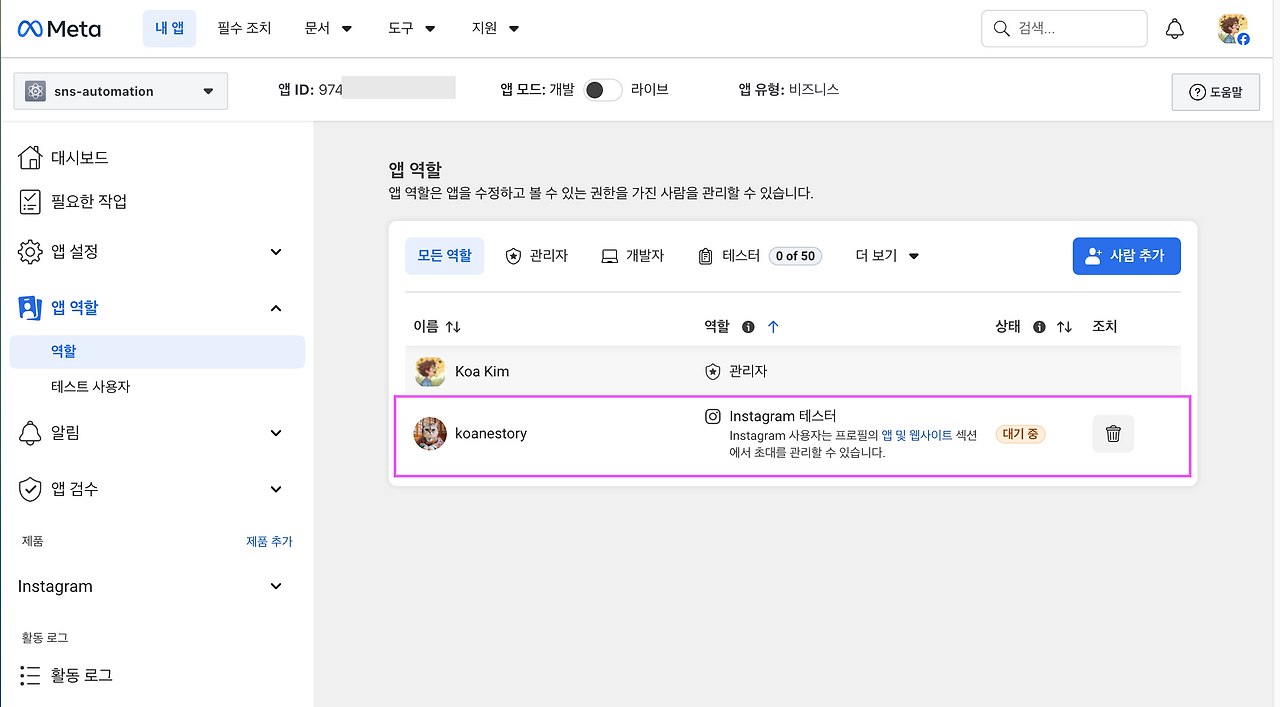Viewport: 1280px width, 707px height.
Task: Delete koanestory with the trash icon
Action: (x=1113, y=434)
